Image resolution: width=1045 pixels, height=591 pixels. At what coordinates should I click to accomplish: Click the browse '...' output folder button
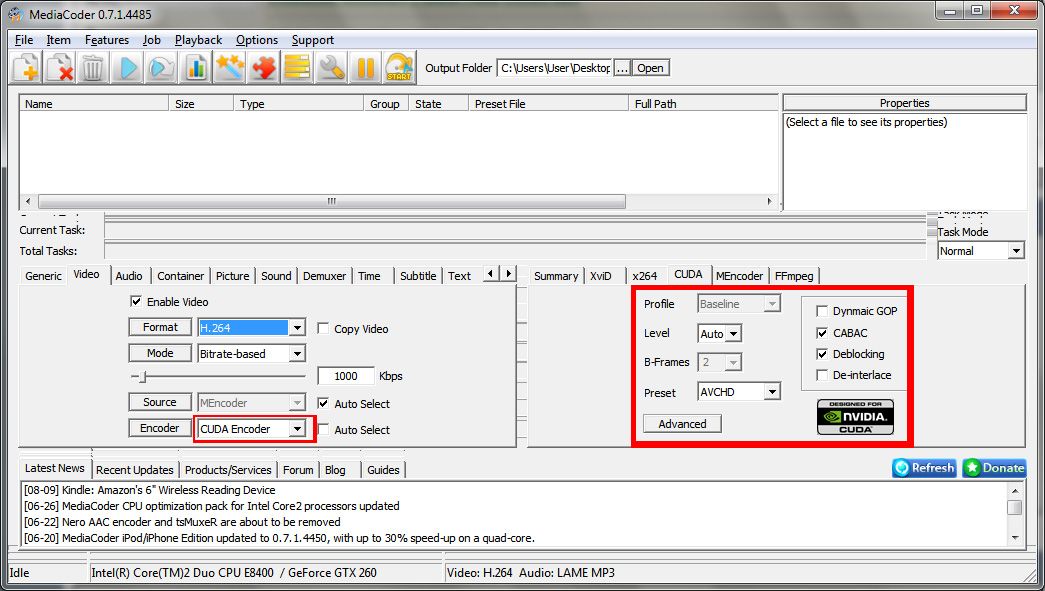coord(622,68)
